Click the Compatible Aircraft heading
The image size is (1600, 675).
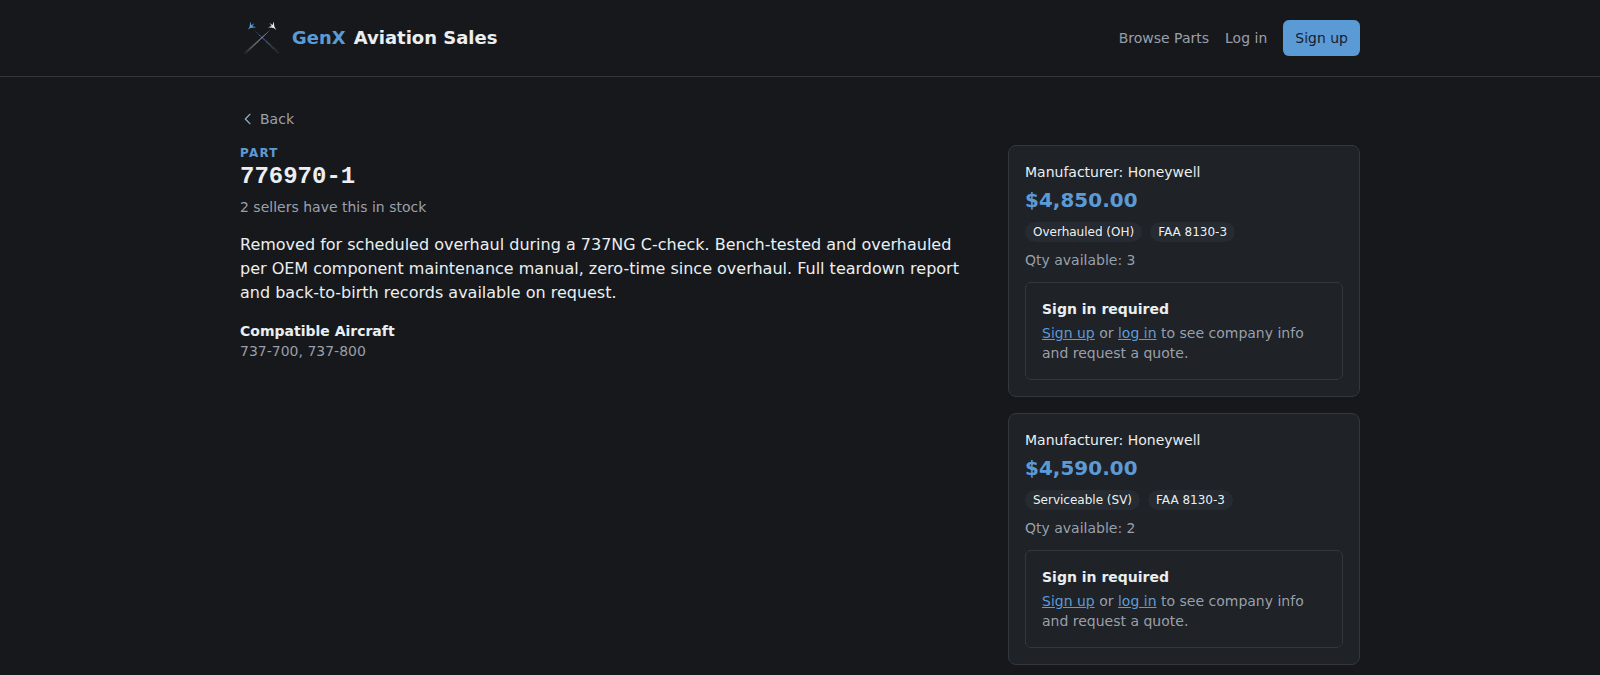pos(317,331)
